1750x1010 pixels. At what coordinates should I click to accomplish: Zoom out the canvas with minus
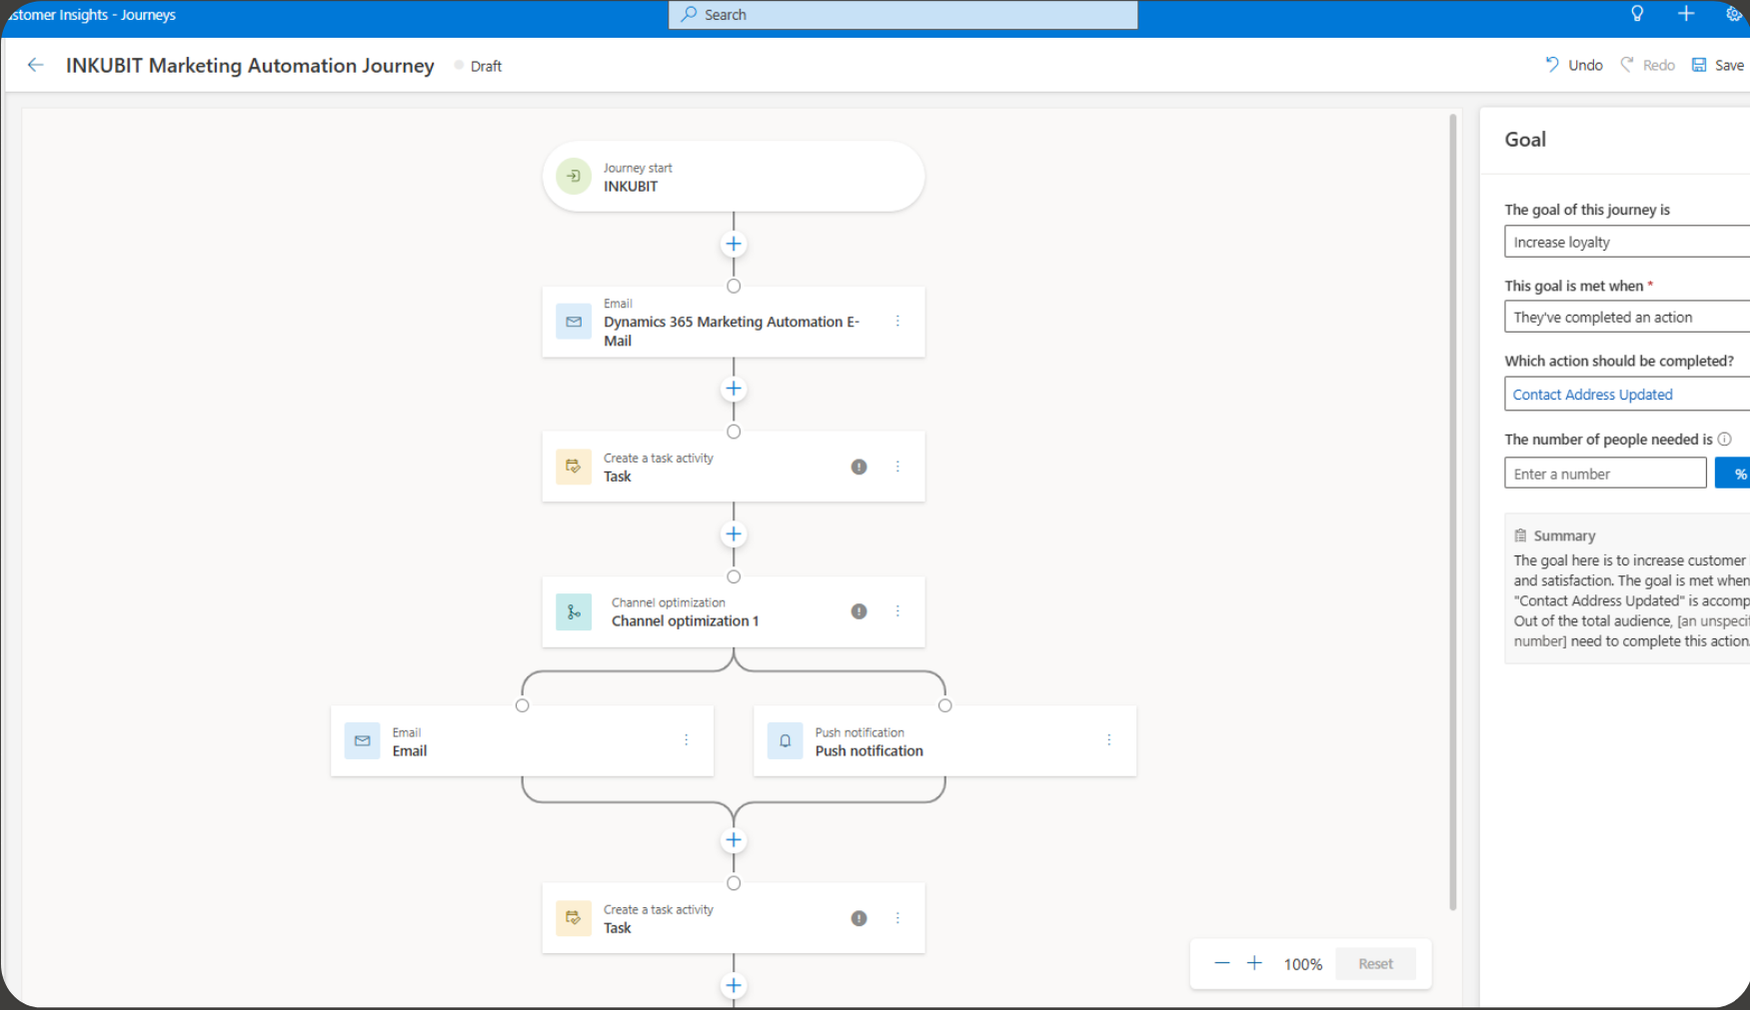click(x=1222, y=963)
